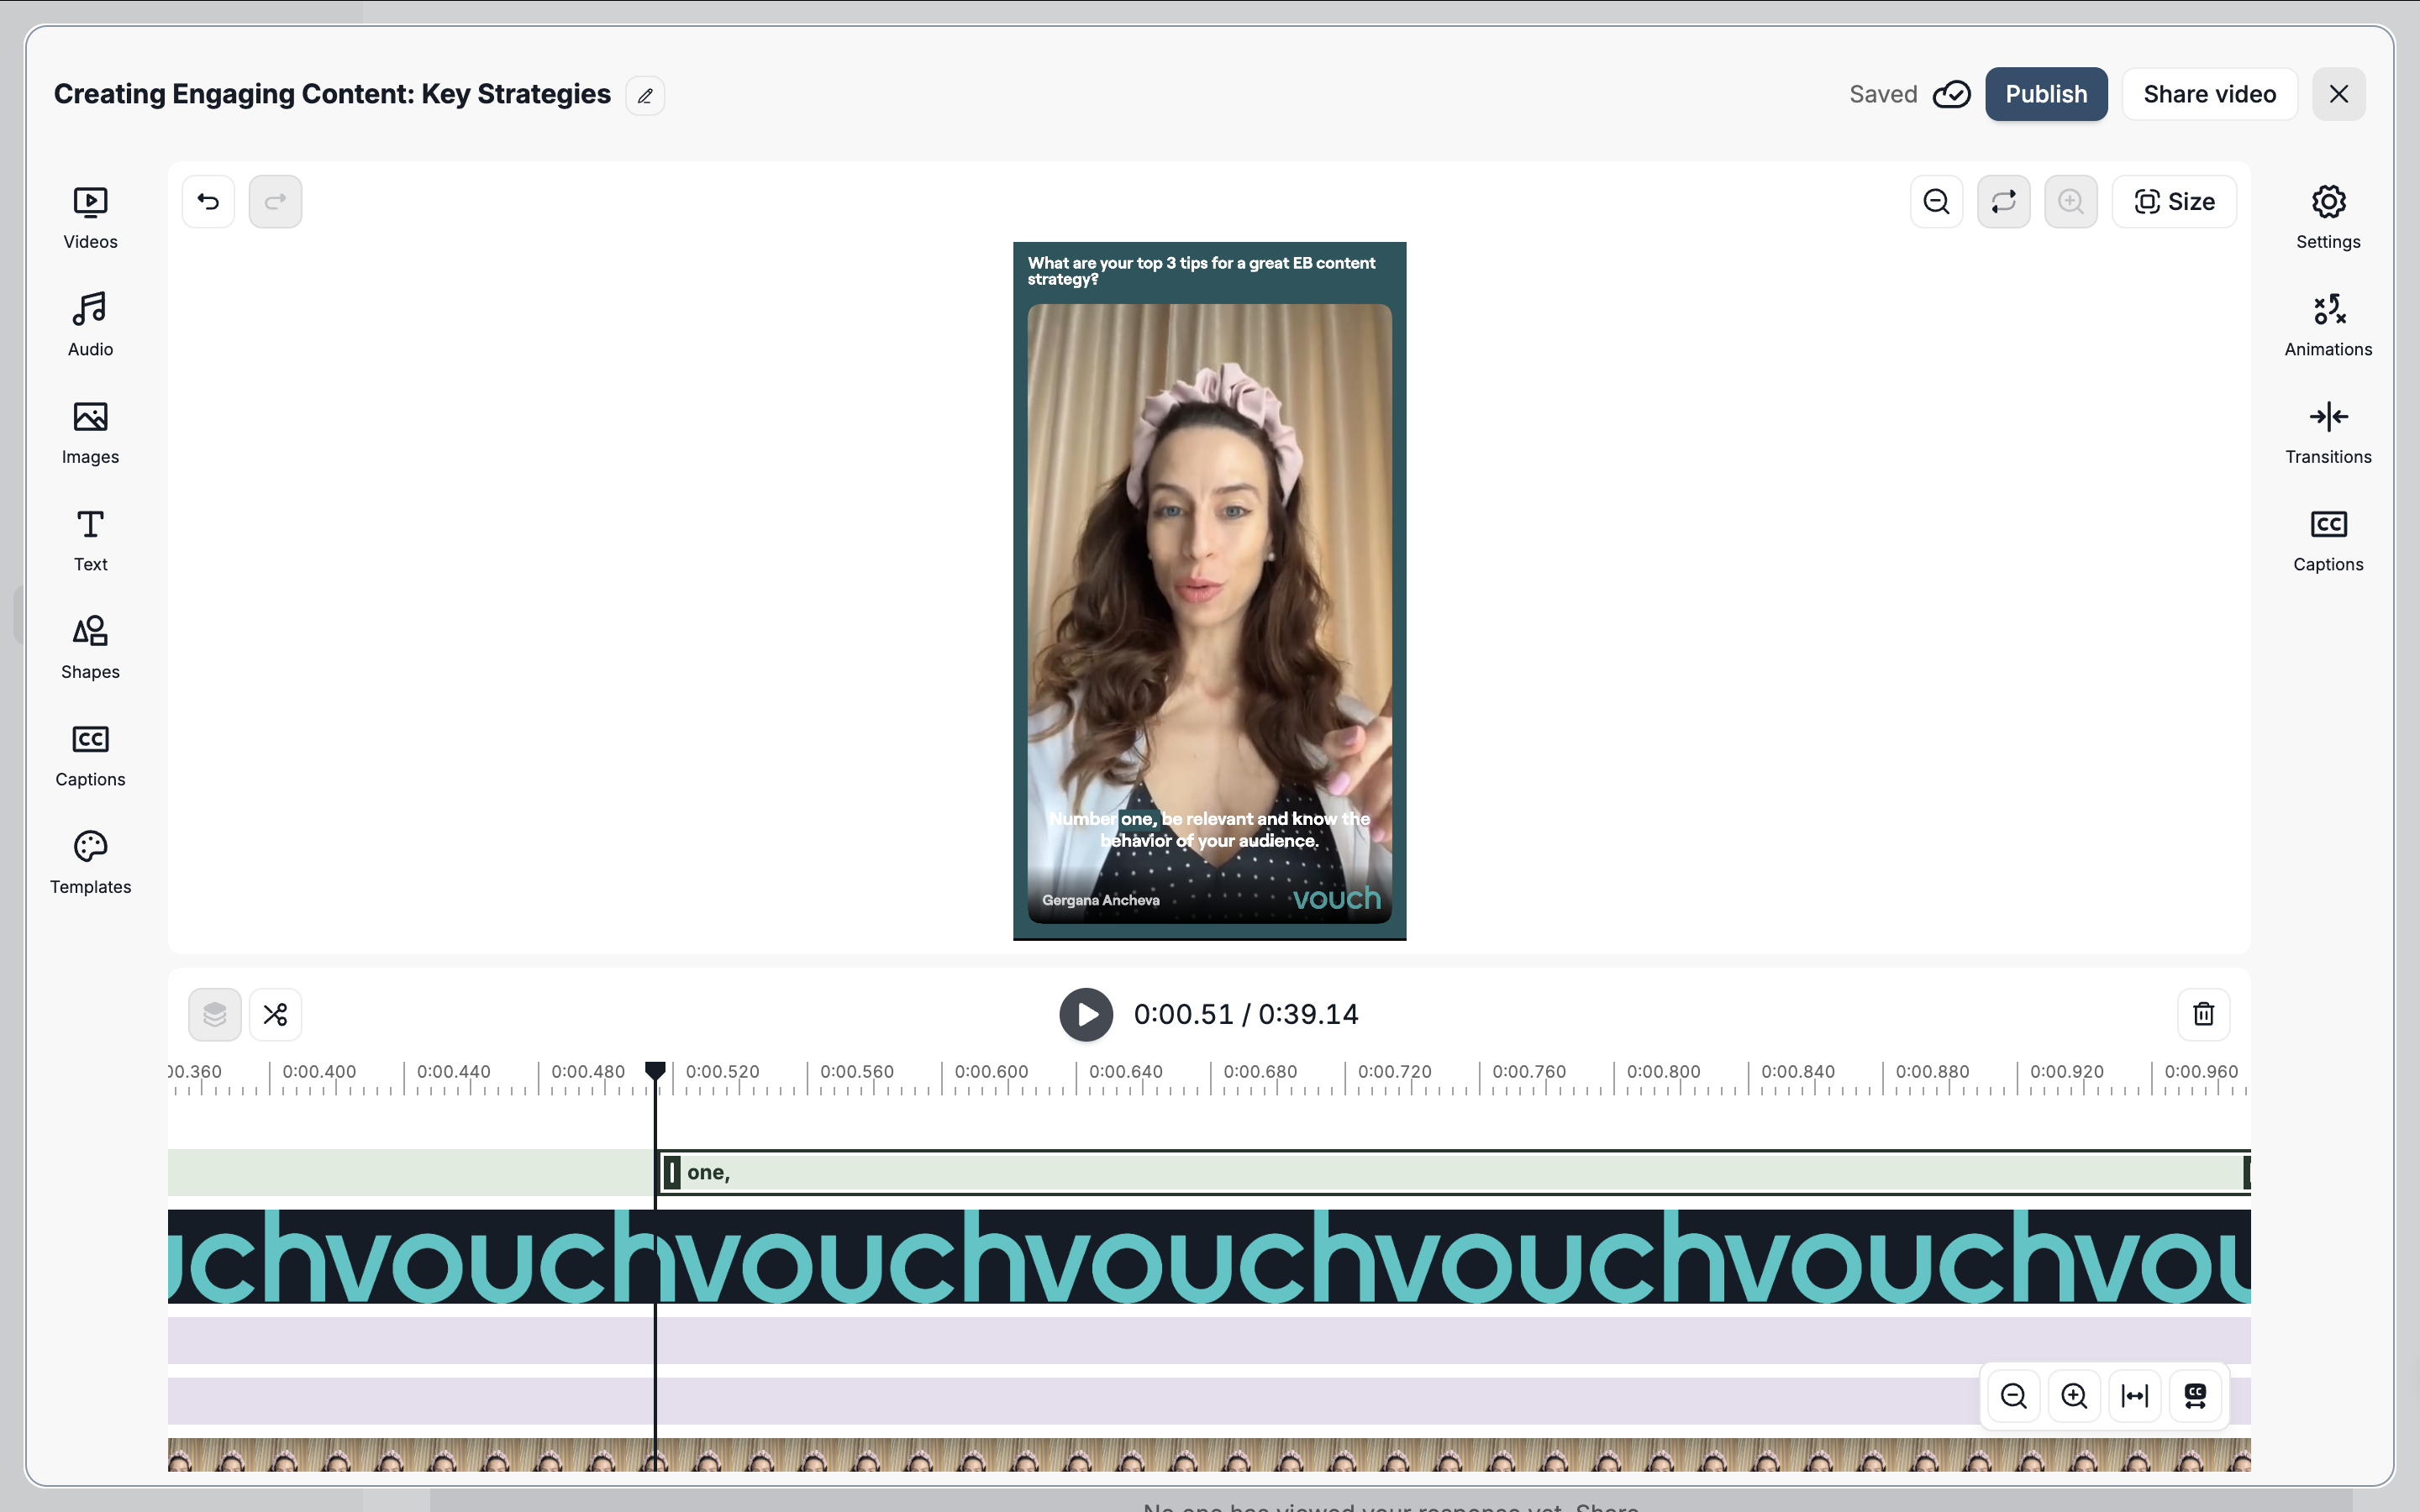The width and height of the screenshot is (2420, 1512).
Task: Open the Videos panel in sidebar
Action: point(90,218)
